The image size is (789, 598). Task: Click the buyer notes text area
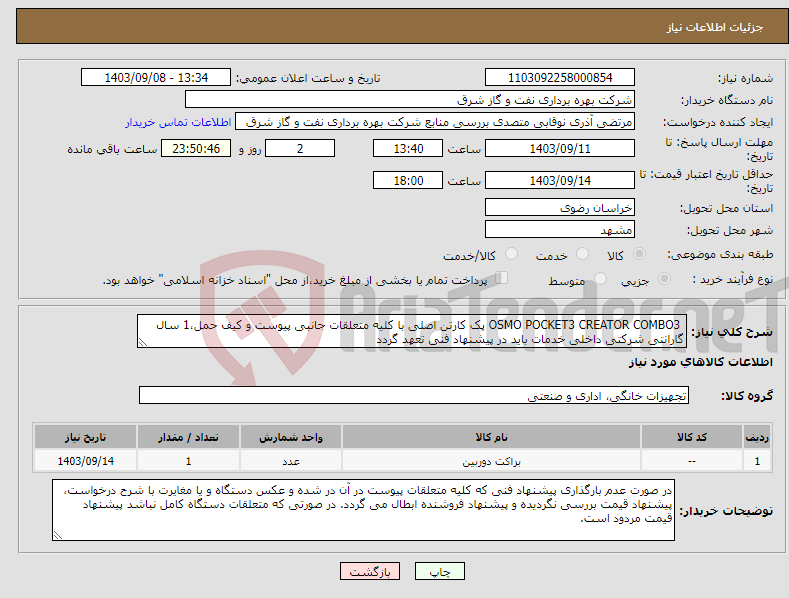click(363, 510)
